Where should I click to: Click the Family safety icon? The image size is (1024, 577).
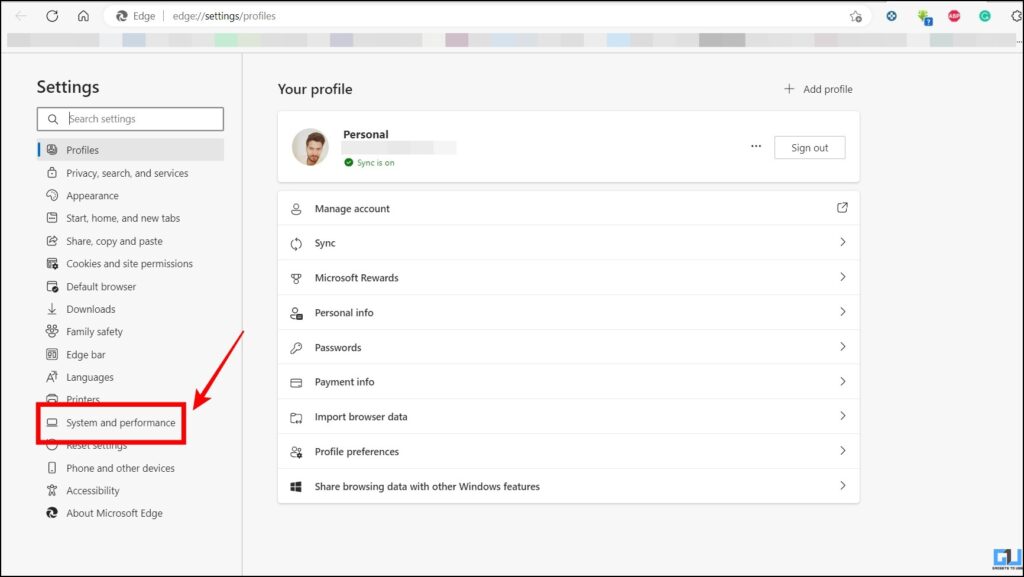point(52,331)
